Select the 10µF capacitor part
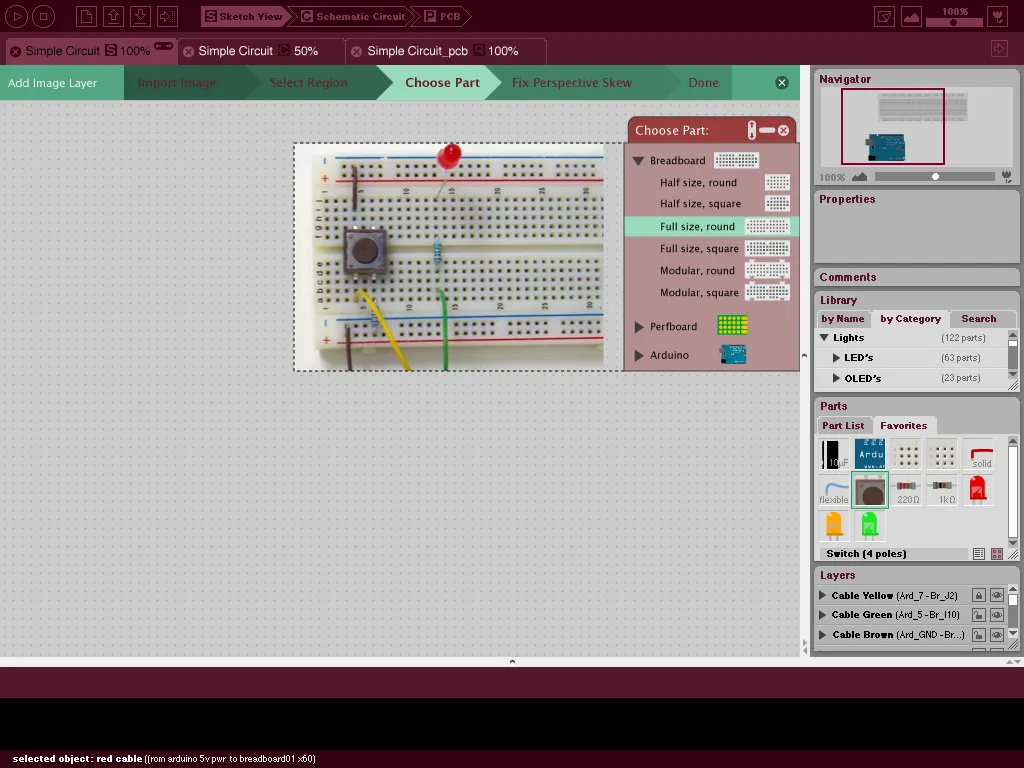Screen dimensions: 1024x768 [835, 455]
